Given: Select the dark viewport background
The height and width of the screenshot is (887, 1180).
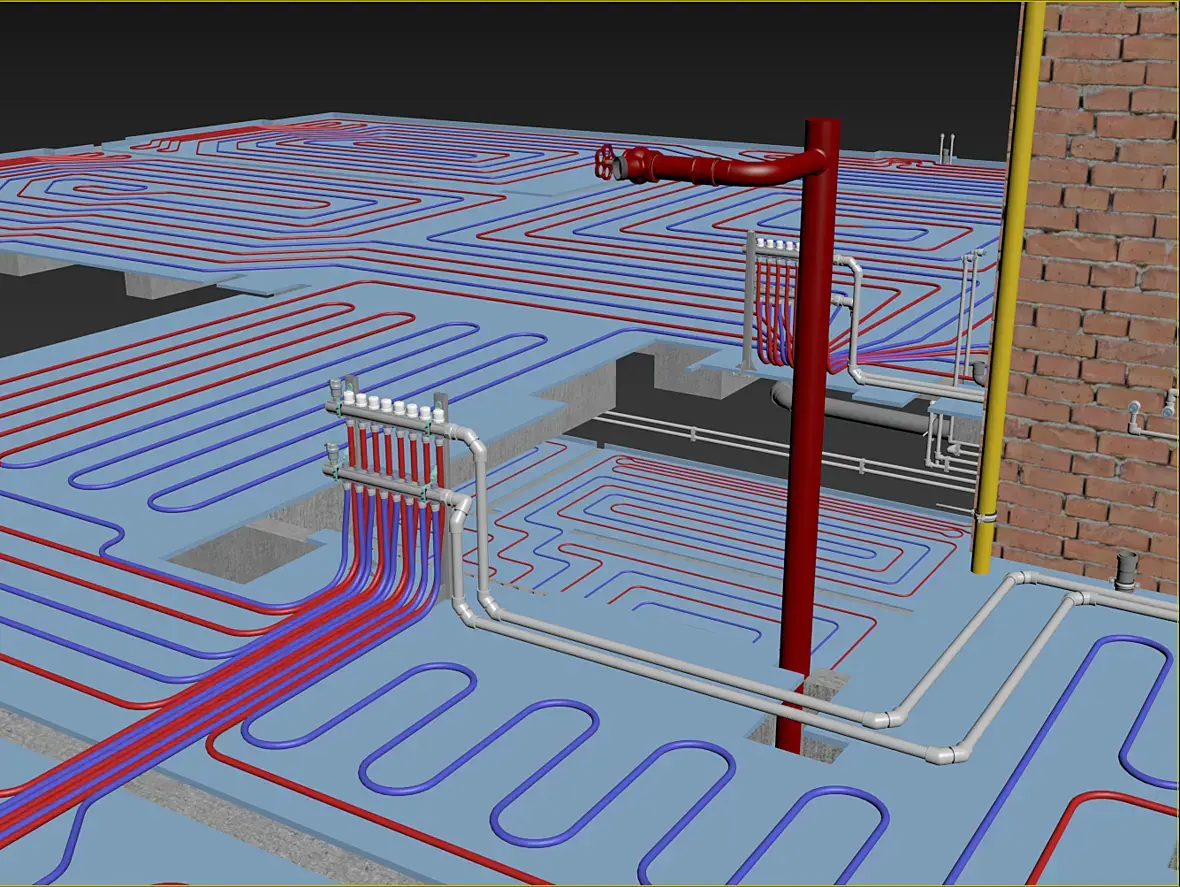Looking at the screenshot, I should click(x=504, y=60).
